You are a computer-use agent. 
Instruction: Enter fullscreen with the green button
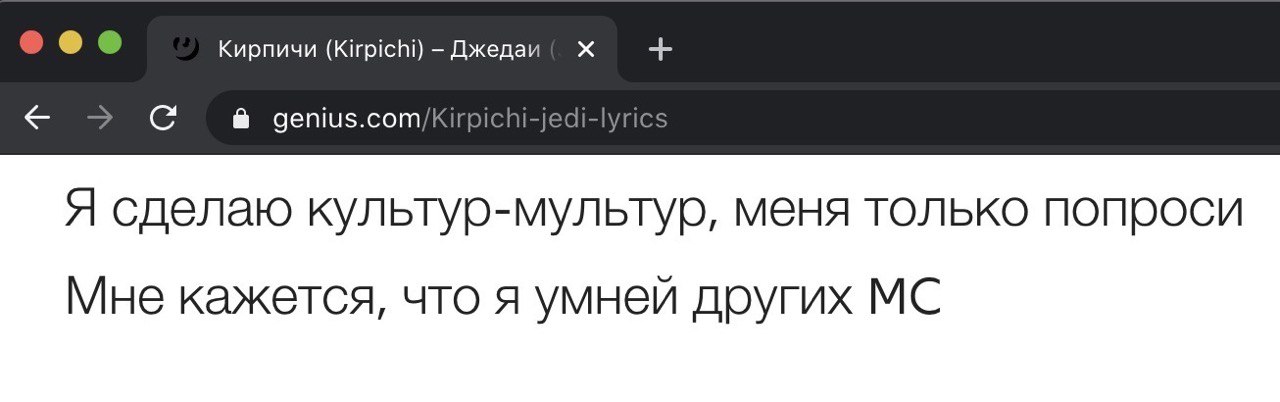coord(109,43)
